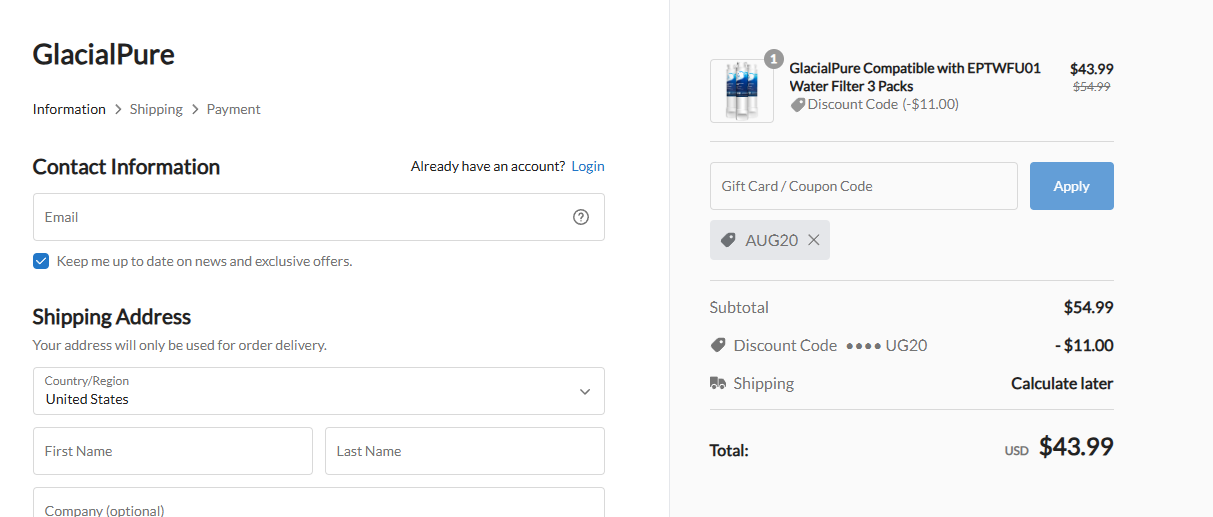Click the Subtotal value $54.99
This screenshot has height=517, width=1213.
click(1089, 307)
